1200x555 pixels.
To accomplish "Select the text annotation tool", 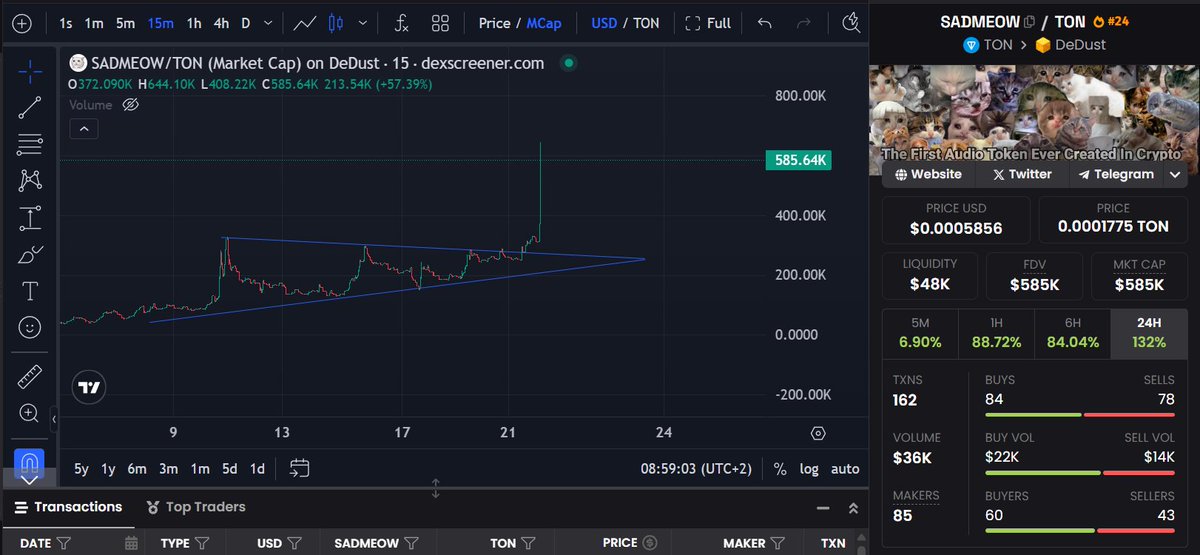I will tap(30, 291).
